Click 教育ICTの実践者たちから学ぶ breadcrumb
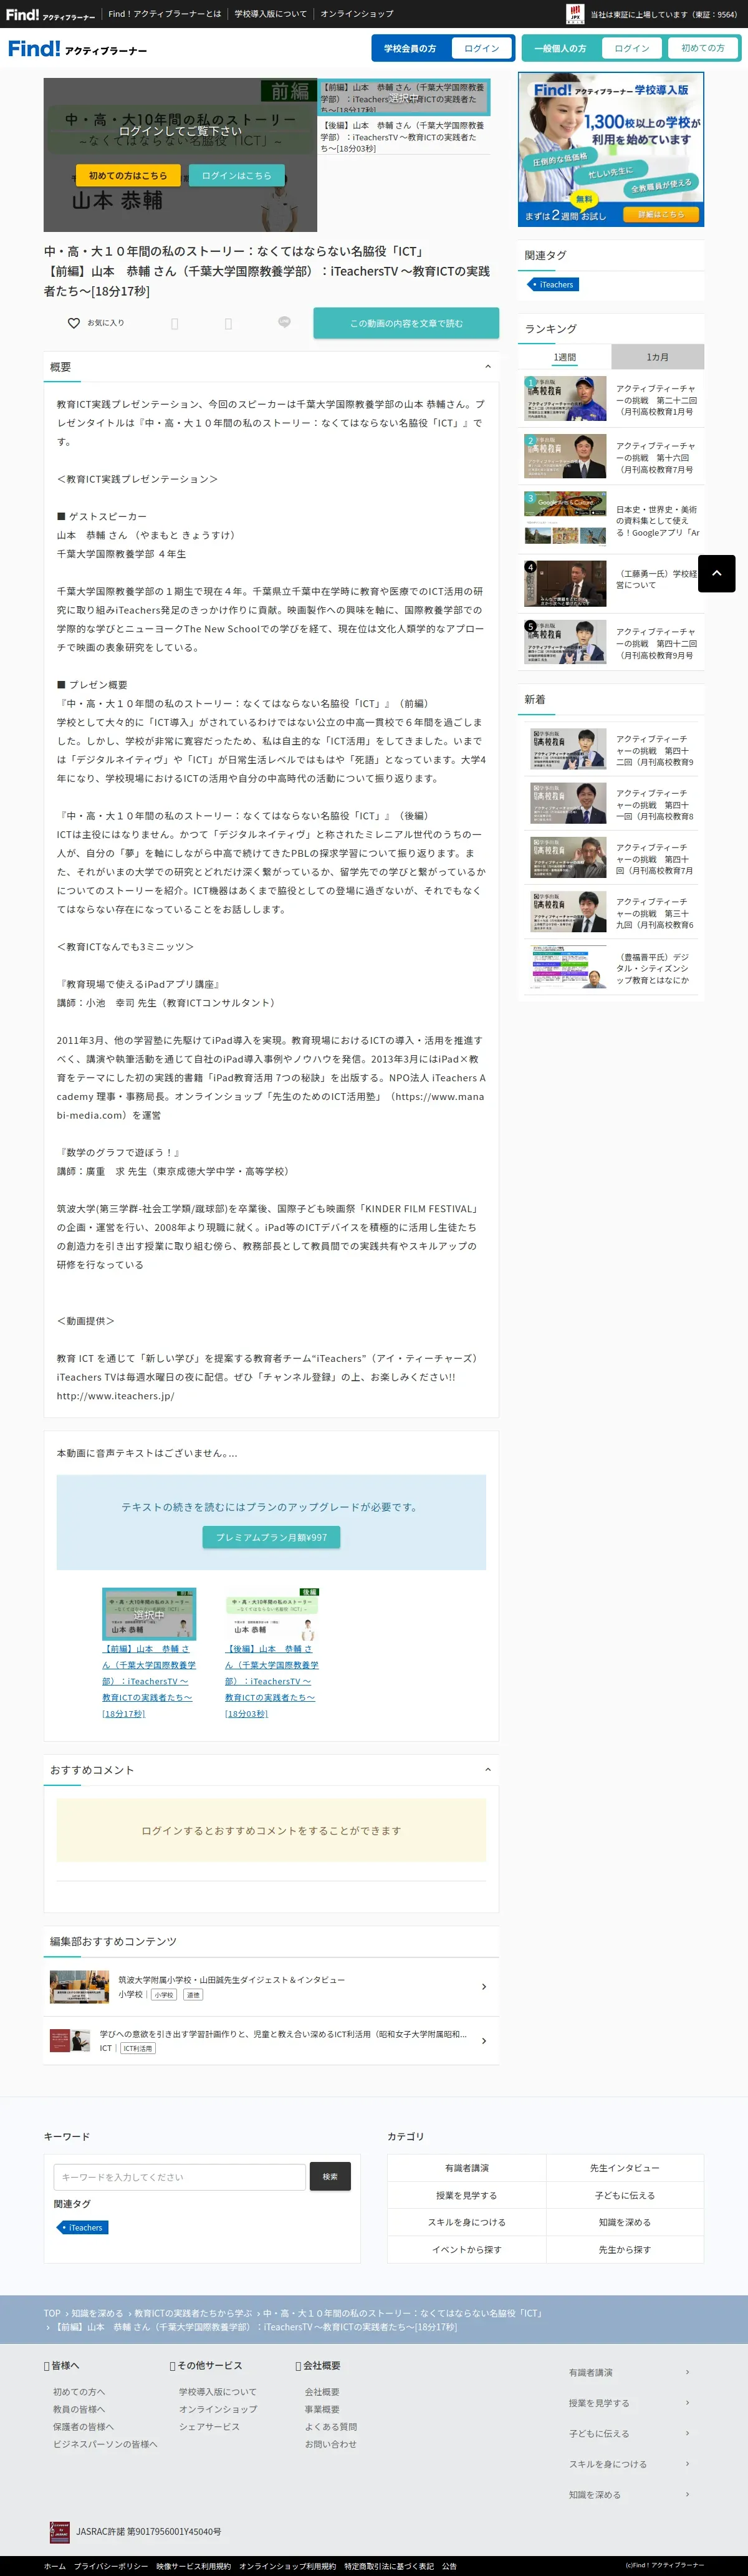The width and height of the screenshot is (748, 2576). click(x=193, y=2313)
